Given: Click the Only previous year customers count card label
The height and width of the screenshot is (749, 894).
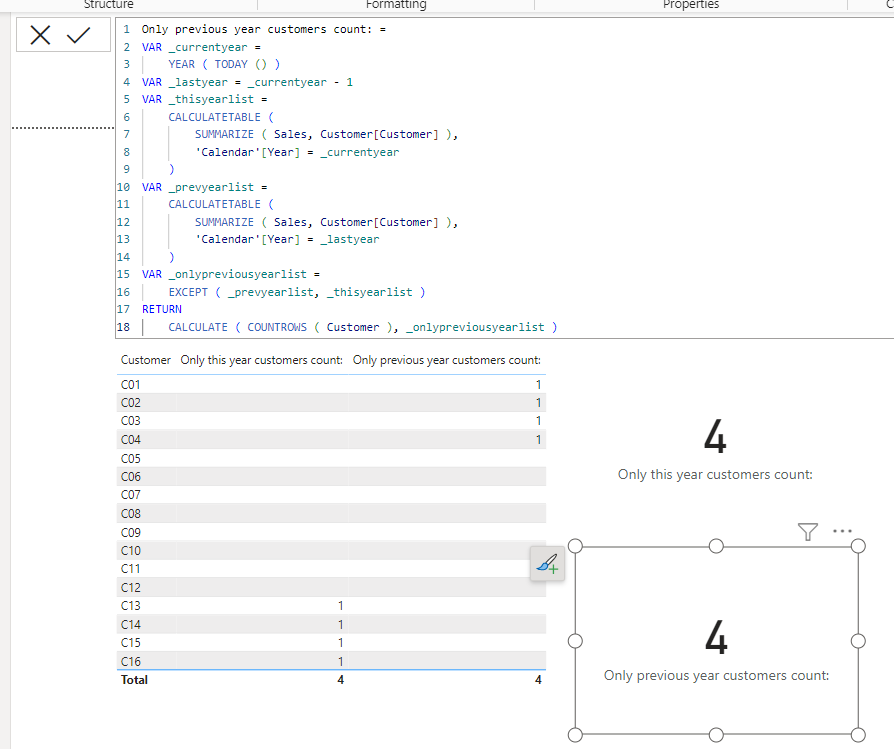Looking at the screenshot, I should (x=716, y=675).
